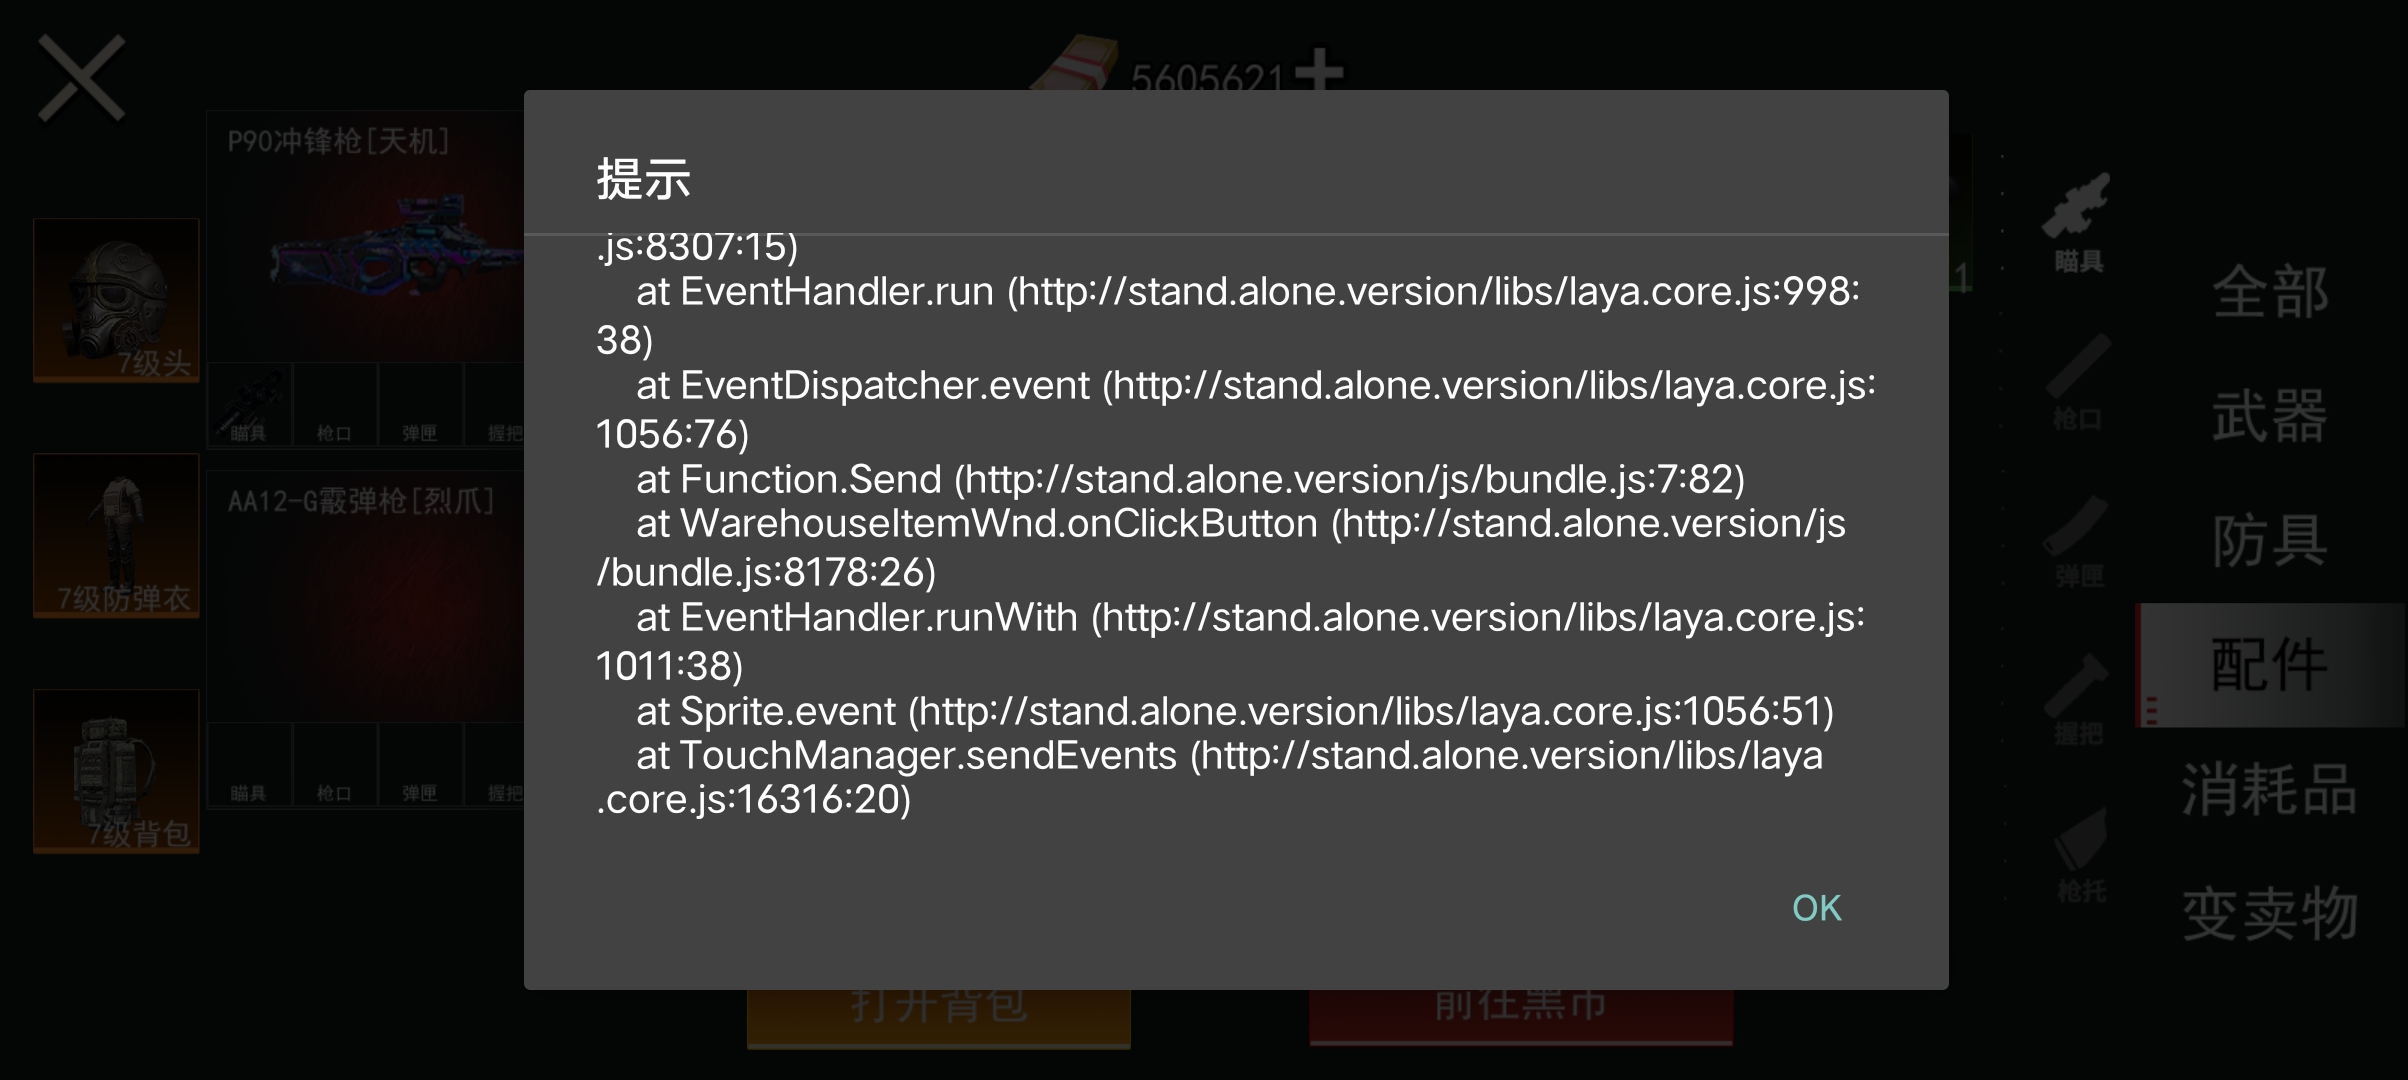Filter by scope attachment icon
Screen dimensions: 2408x1080
click(x=2078, y=223)
